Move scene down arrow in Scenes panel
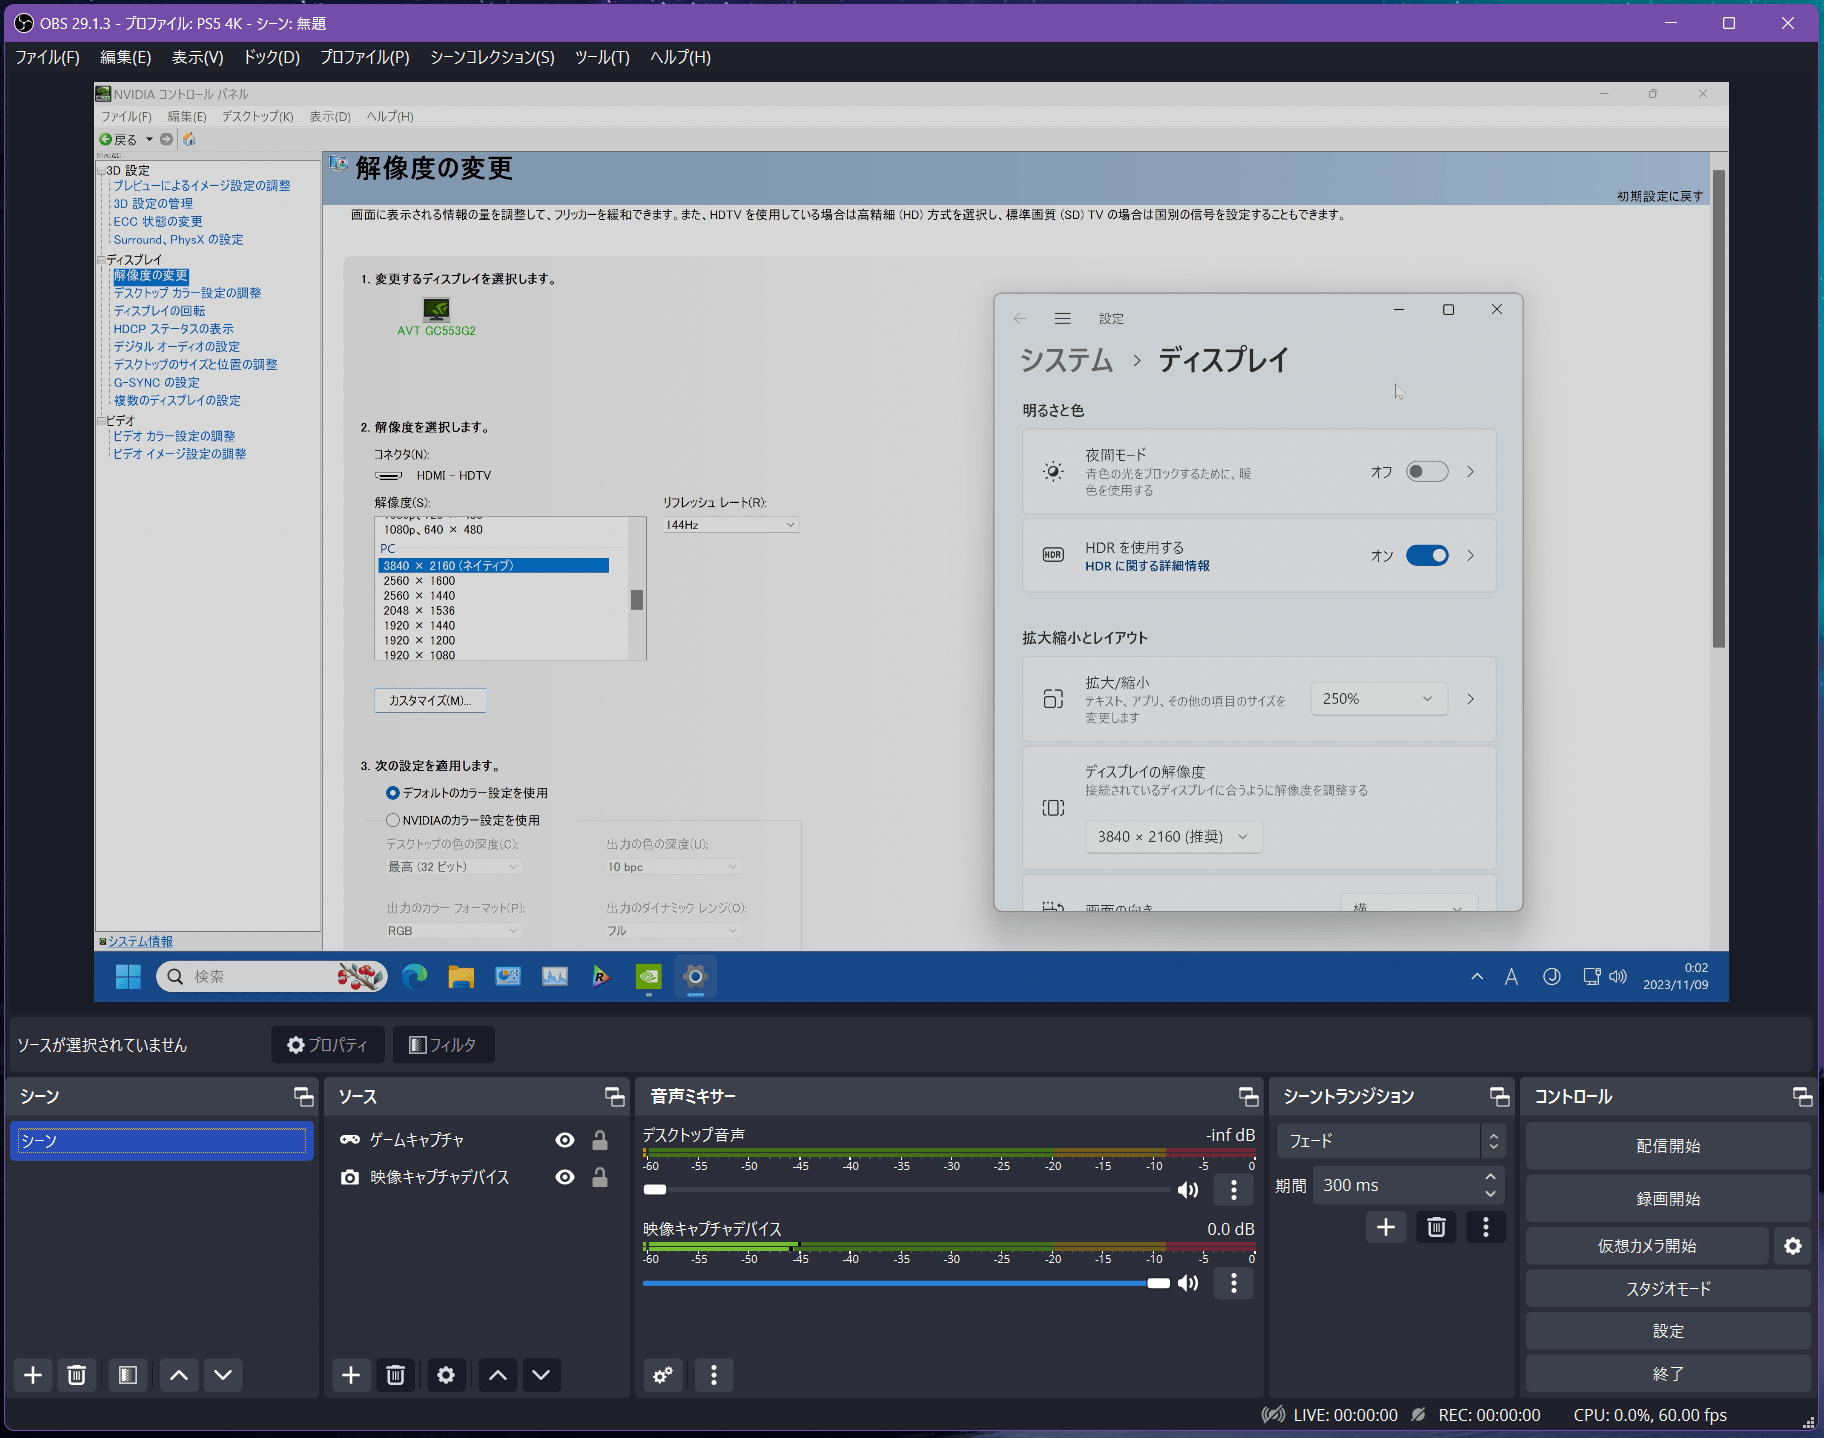 point(223,1375)
